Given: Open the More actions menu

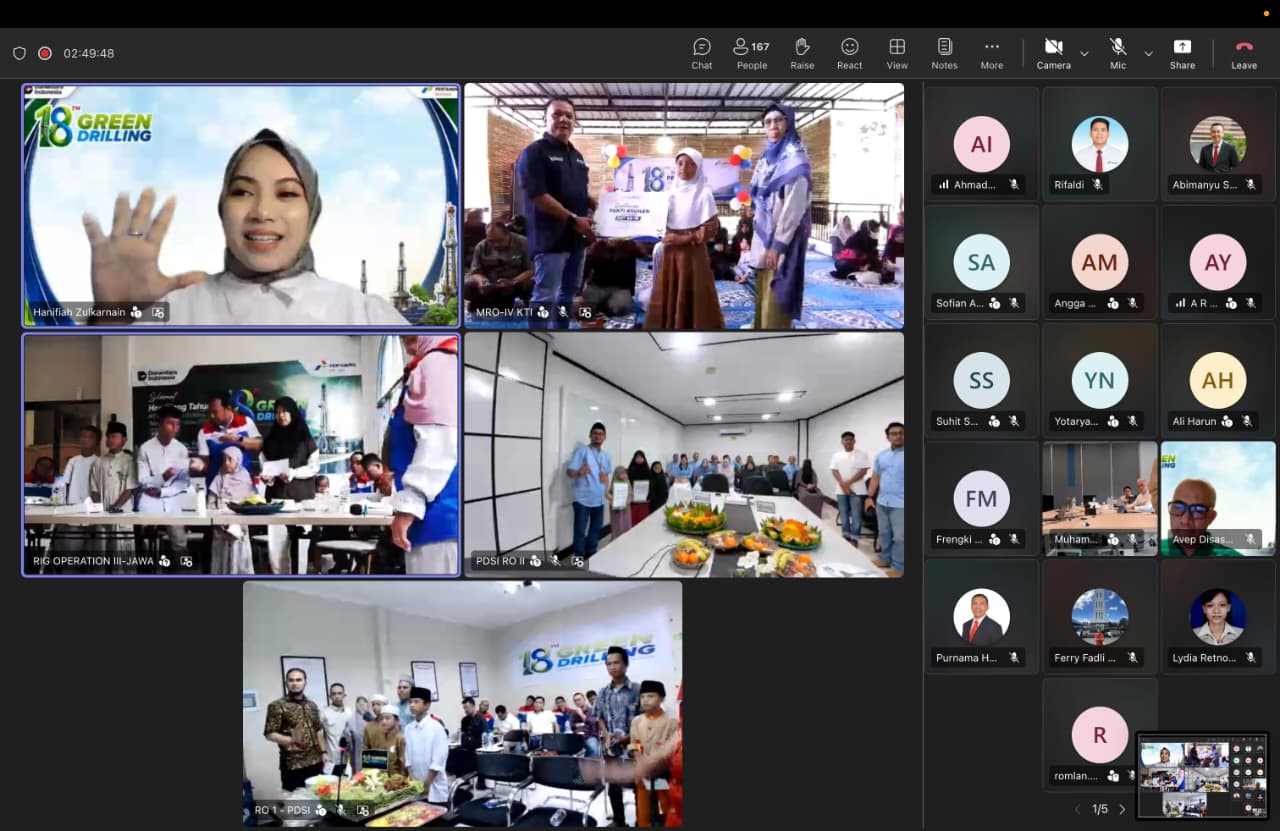Looking at the screenshot, I should (992, 54).
